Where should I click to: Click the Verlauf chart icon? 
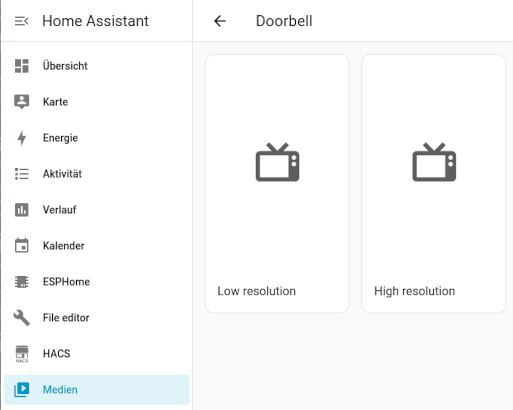(22, 210)
